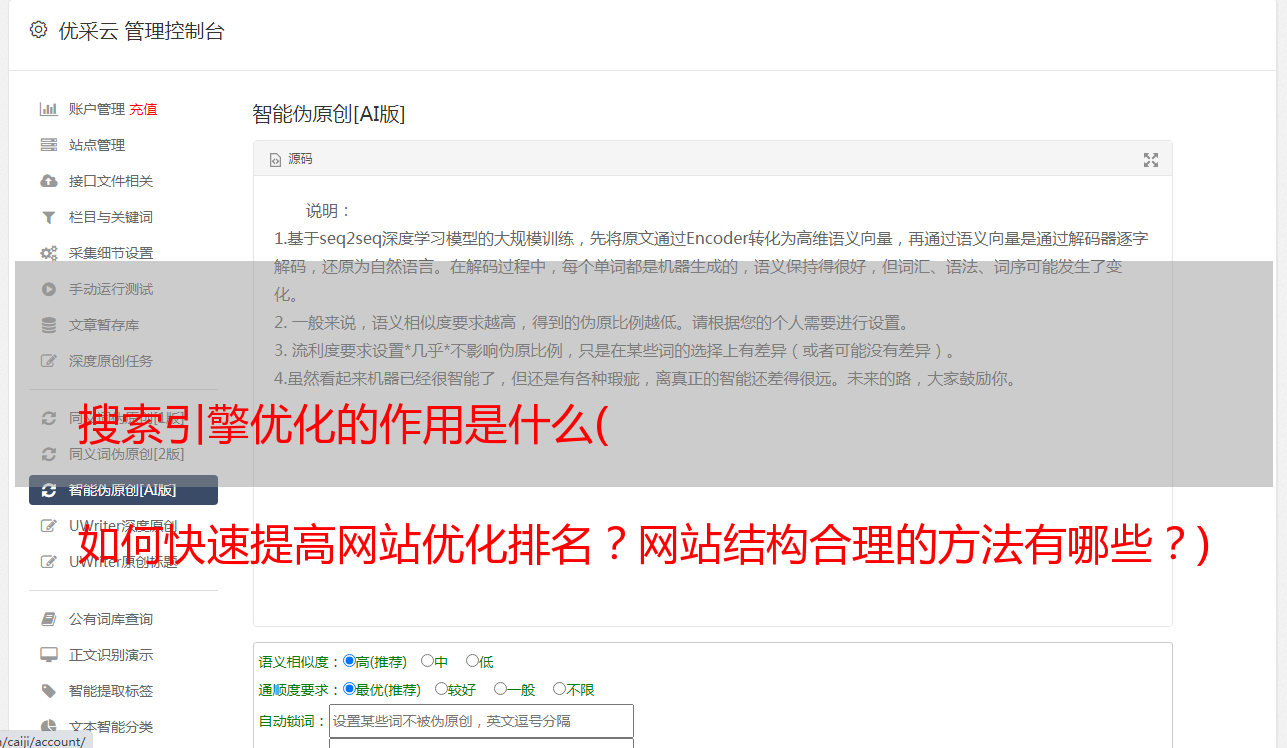The height and width of the screenshot is (748, 1287).
Task: Select 语义相似度 中 radio option
Action: point(427,661)
